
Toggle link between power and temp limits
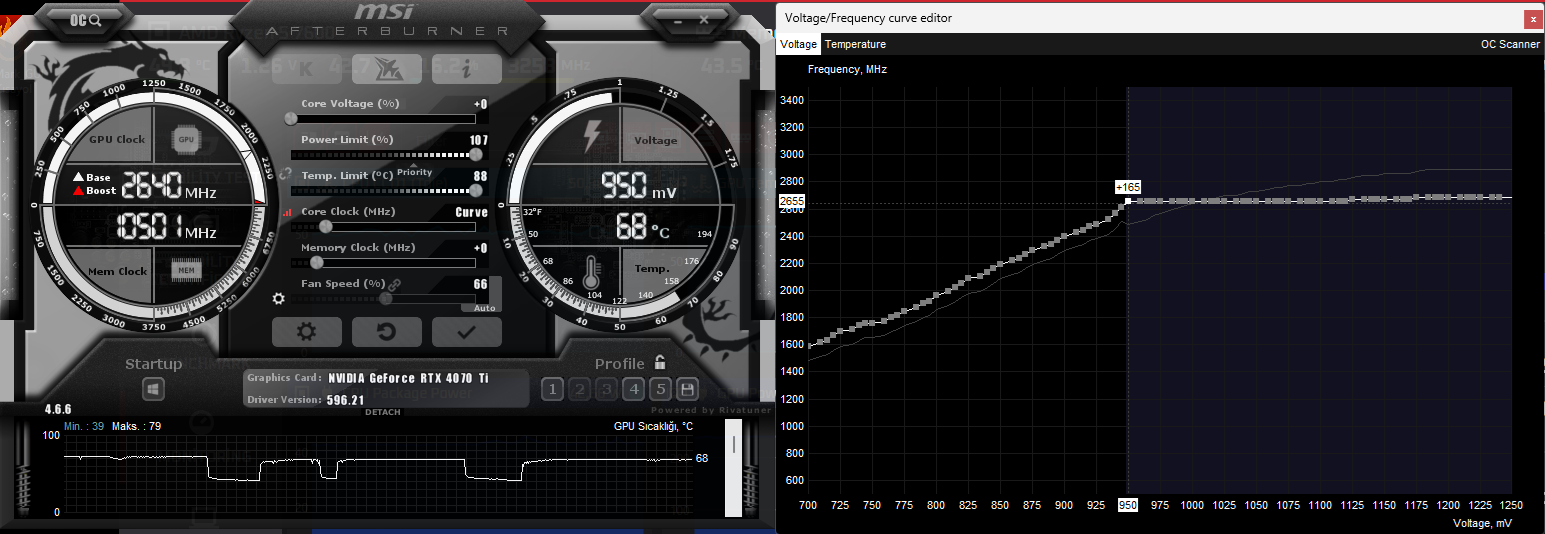(284, 173)
